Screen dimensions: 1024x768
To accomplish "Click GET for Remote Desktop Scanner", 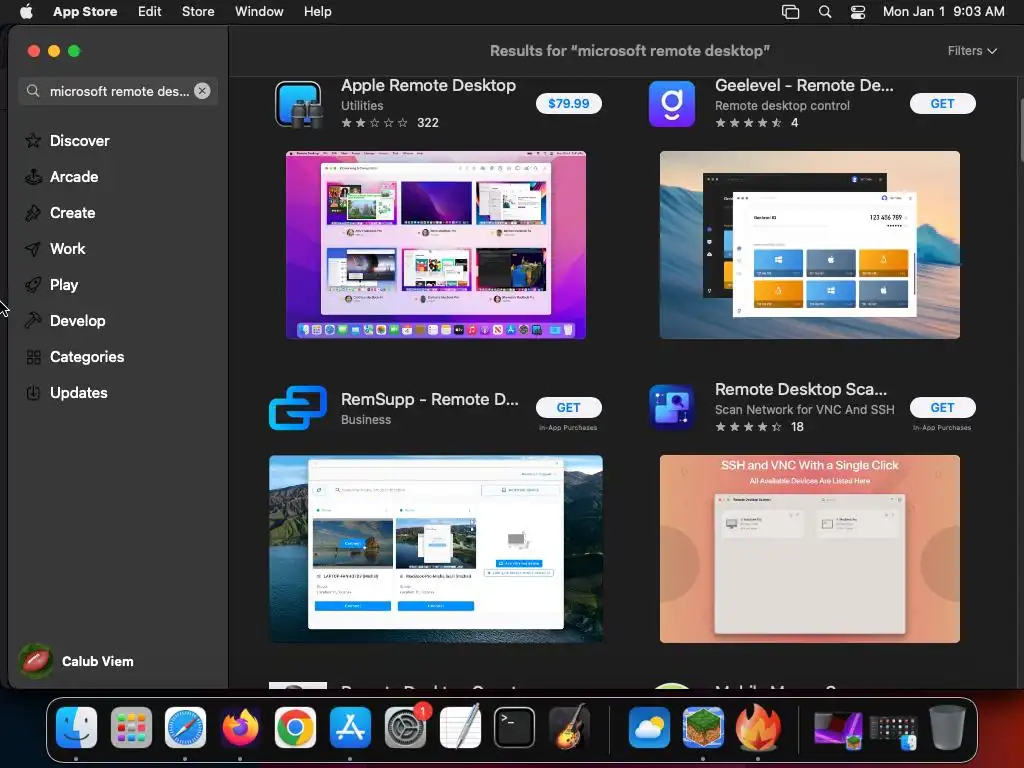I will tap(942, 408).
